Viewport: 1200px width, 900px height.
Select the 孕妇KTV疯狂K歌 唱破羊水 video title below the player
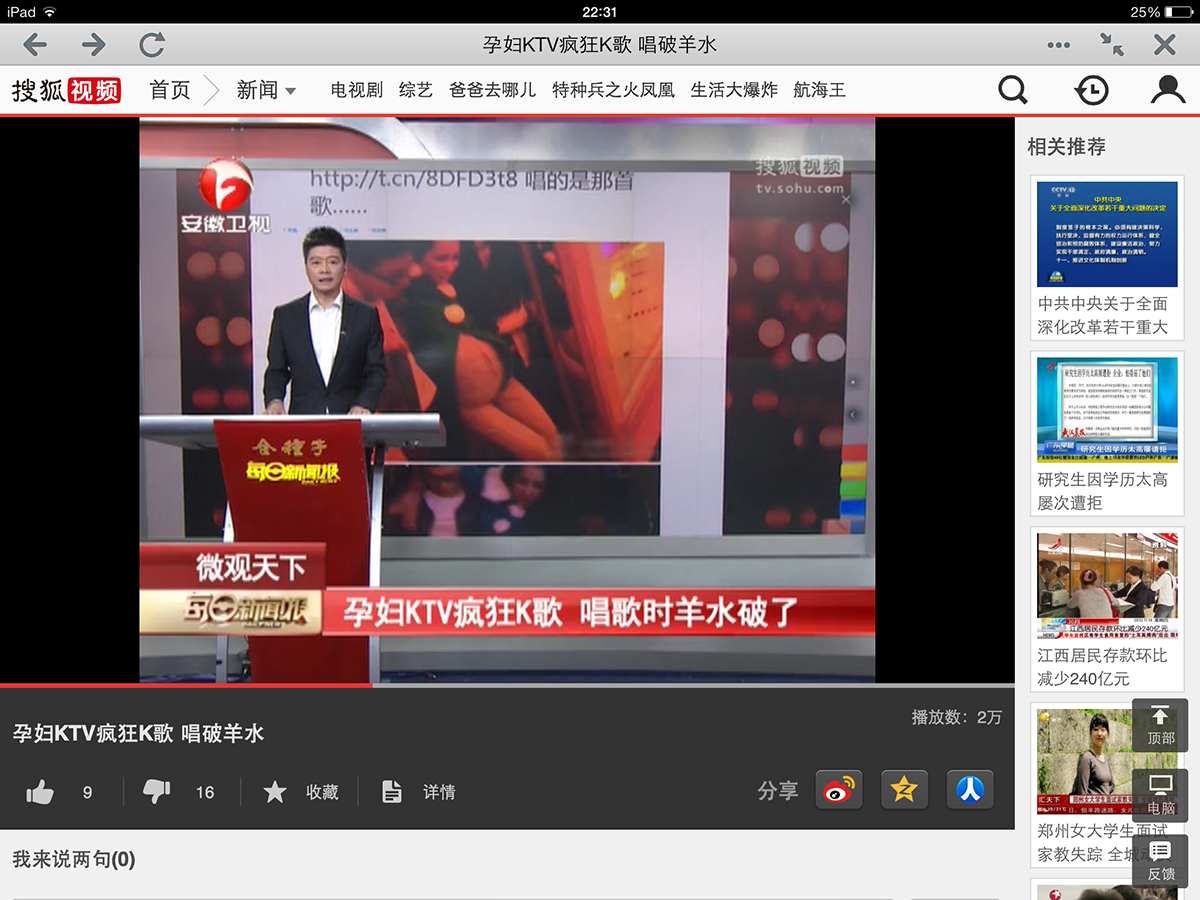pos(138,733)
